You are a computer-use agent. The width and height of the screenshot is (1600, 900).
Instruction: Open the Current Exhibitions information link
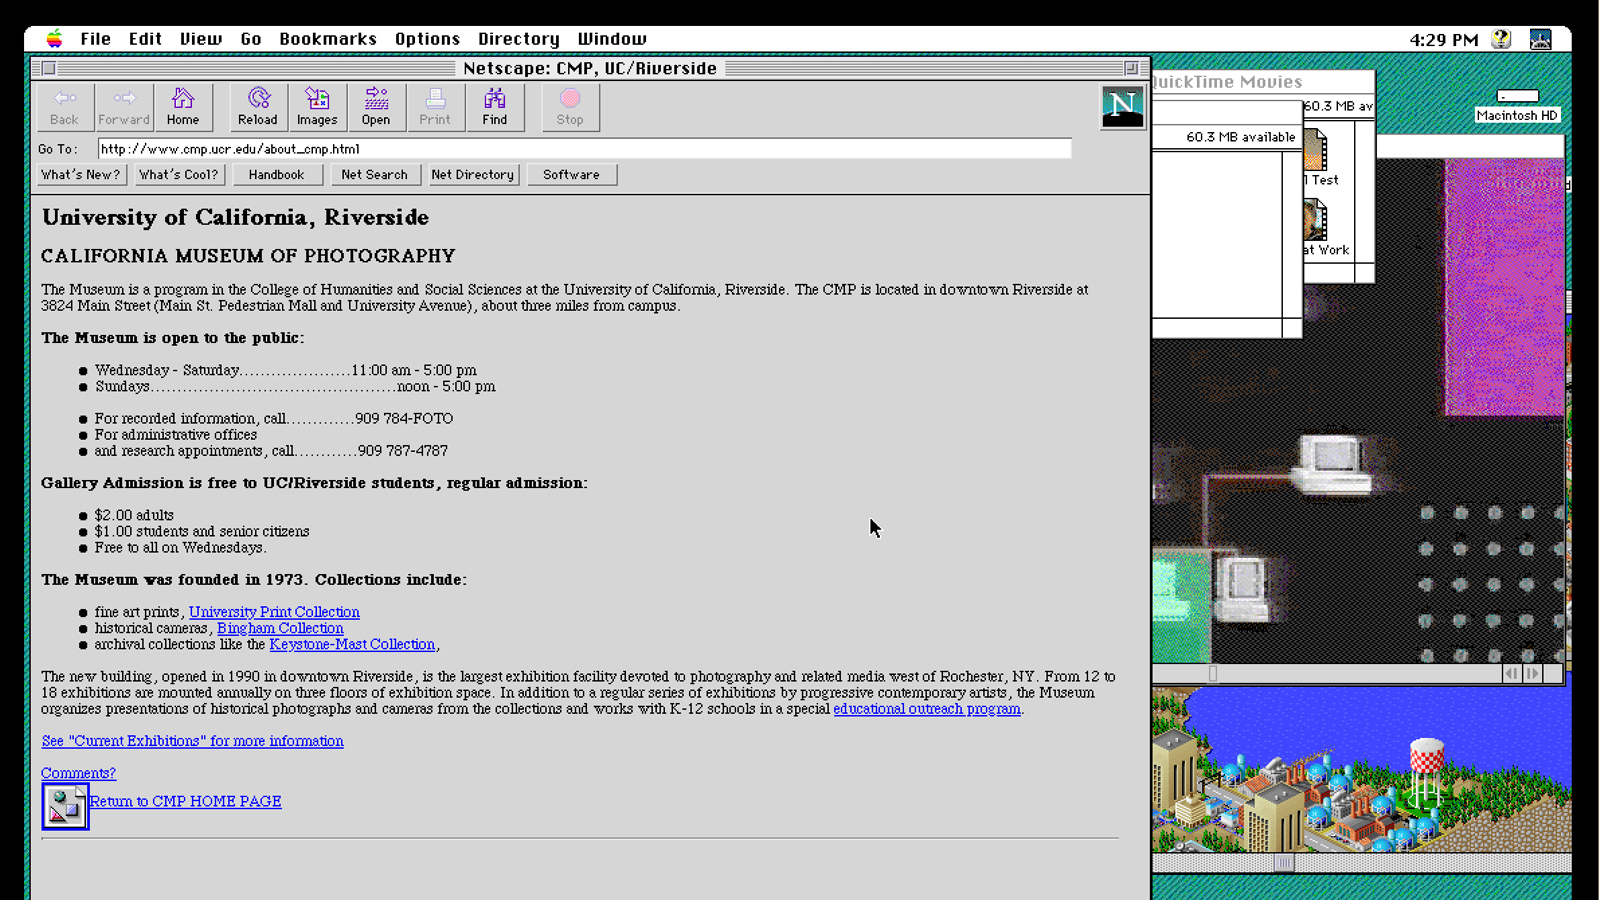pos(192,741)
